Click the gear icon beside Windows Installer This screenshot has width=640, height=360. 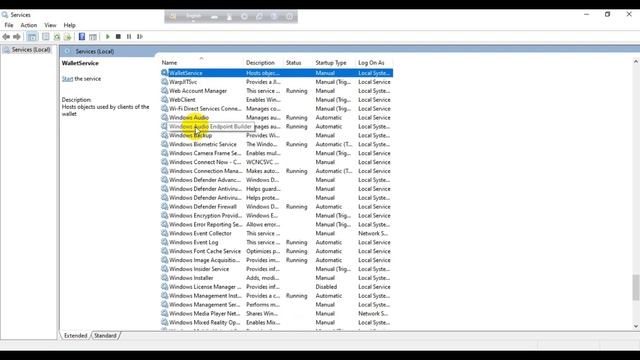pyautogui.click(x=164, y=278)
